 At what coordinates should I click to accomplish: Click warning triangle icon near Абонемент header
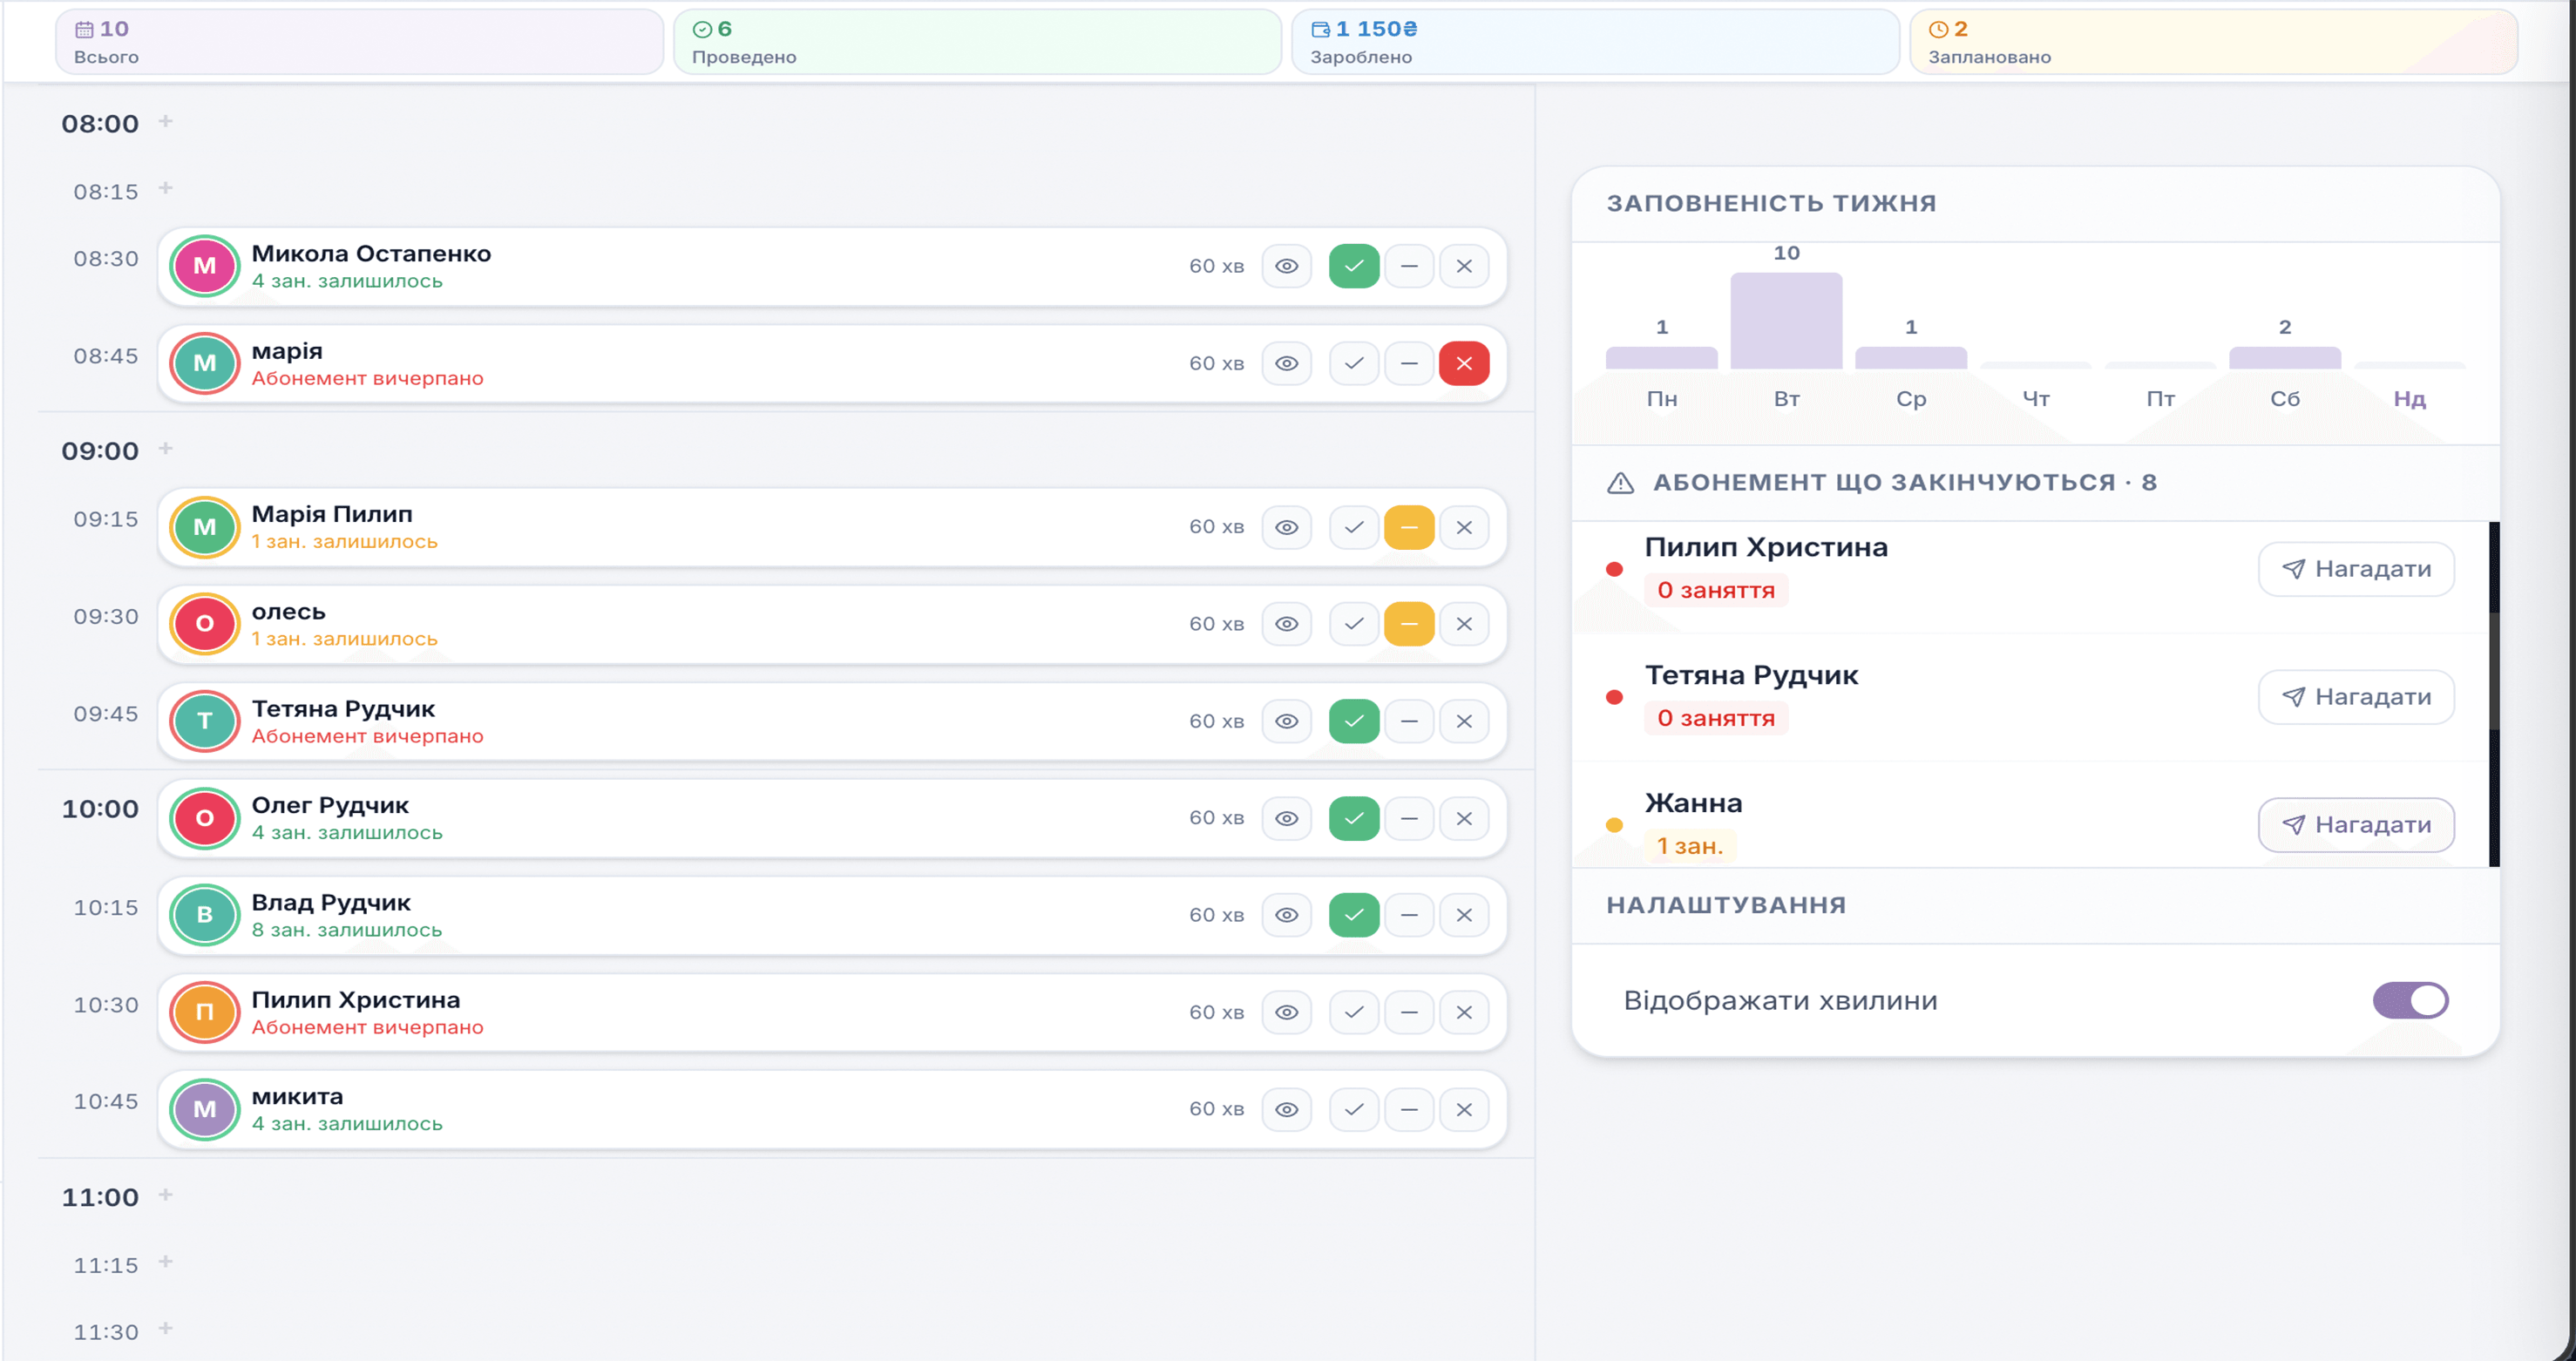[1620, 483]
